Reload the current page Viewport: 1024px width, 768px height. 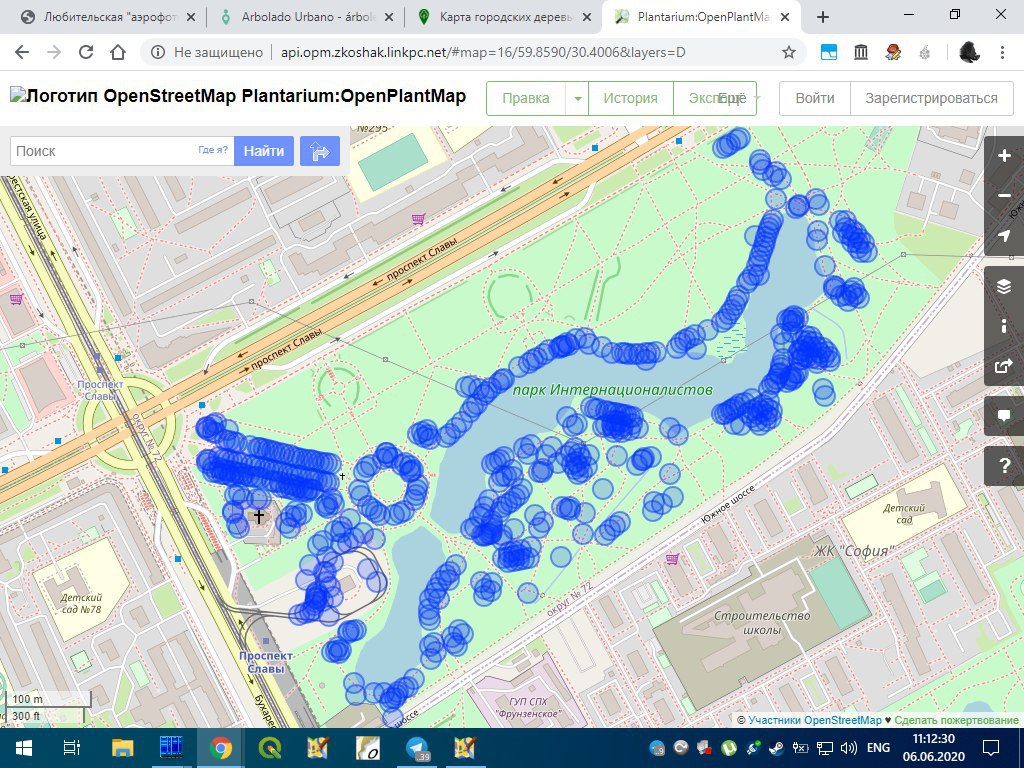click(86, 52)
